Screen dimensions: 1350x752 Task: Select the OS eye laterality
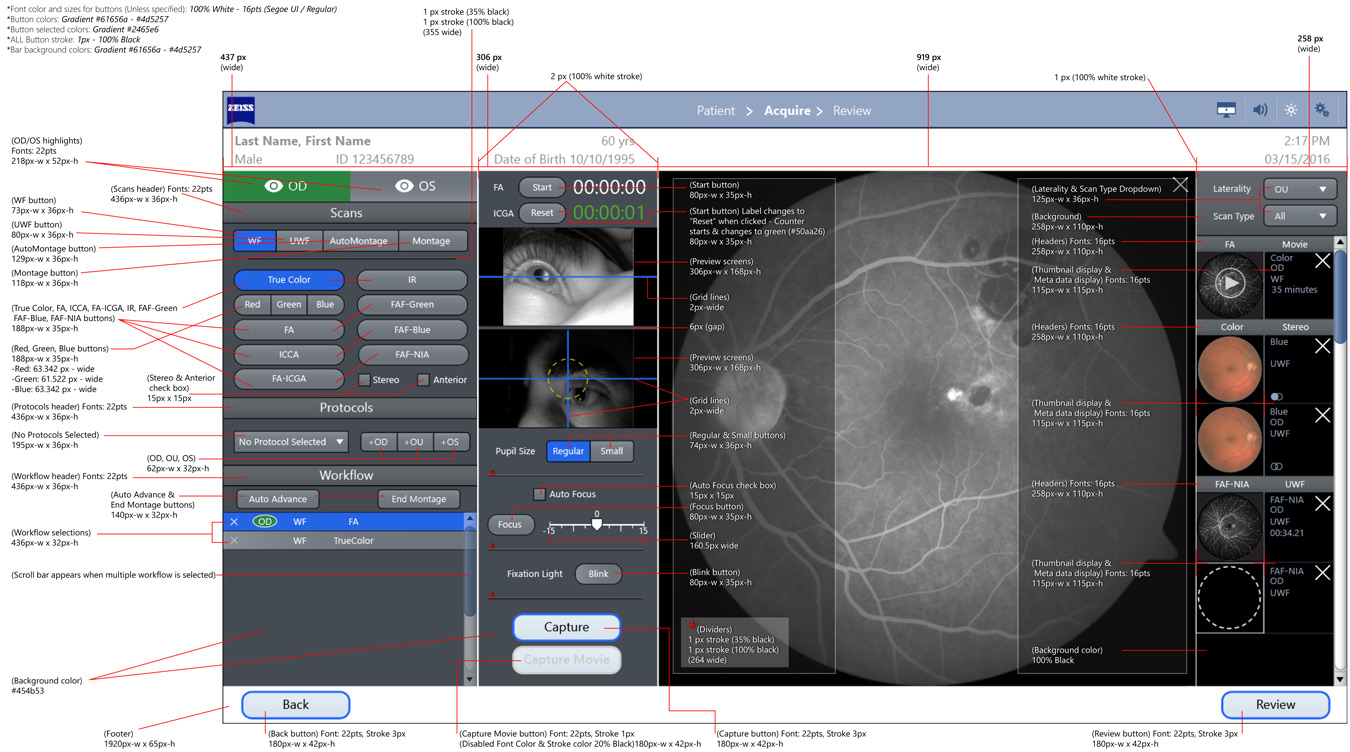414,186
